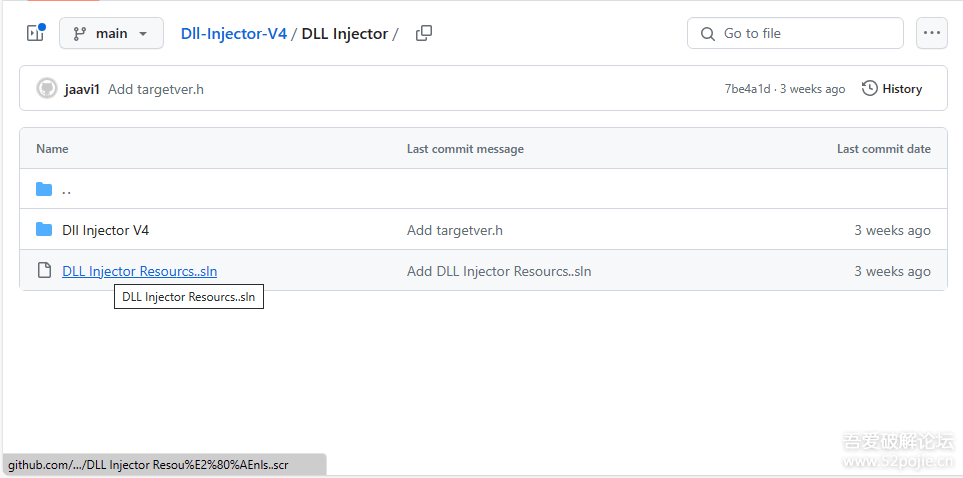
Task: View the commit History
Action: coord(892,88)
